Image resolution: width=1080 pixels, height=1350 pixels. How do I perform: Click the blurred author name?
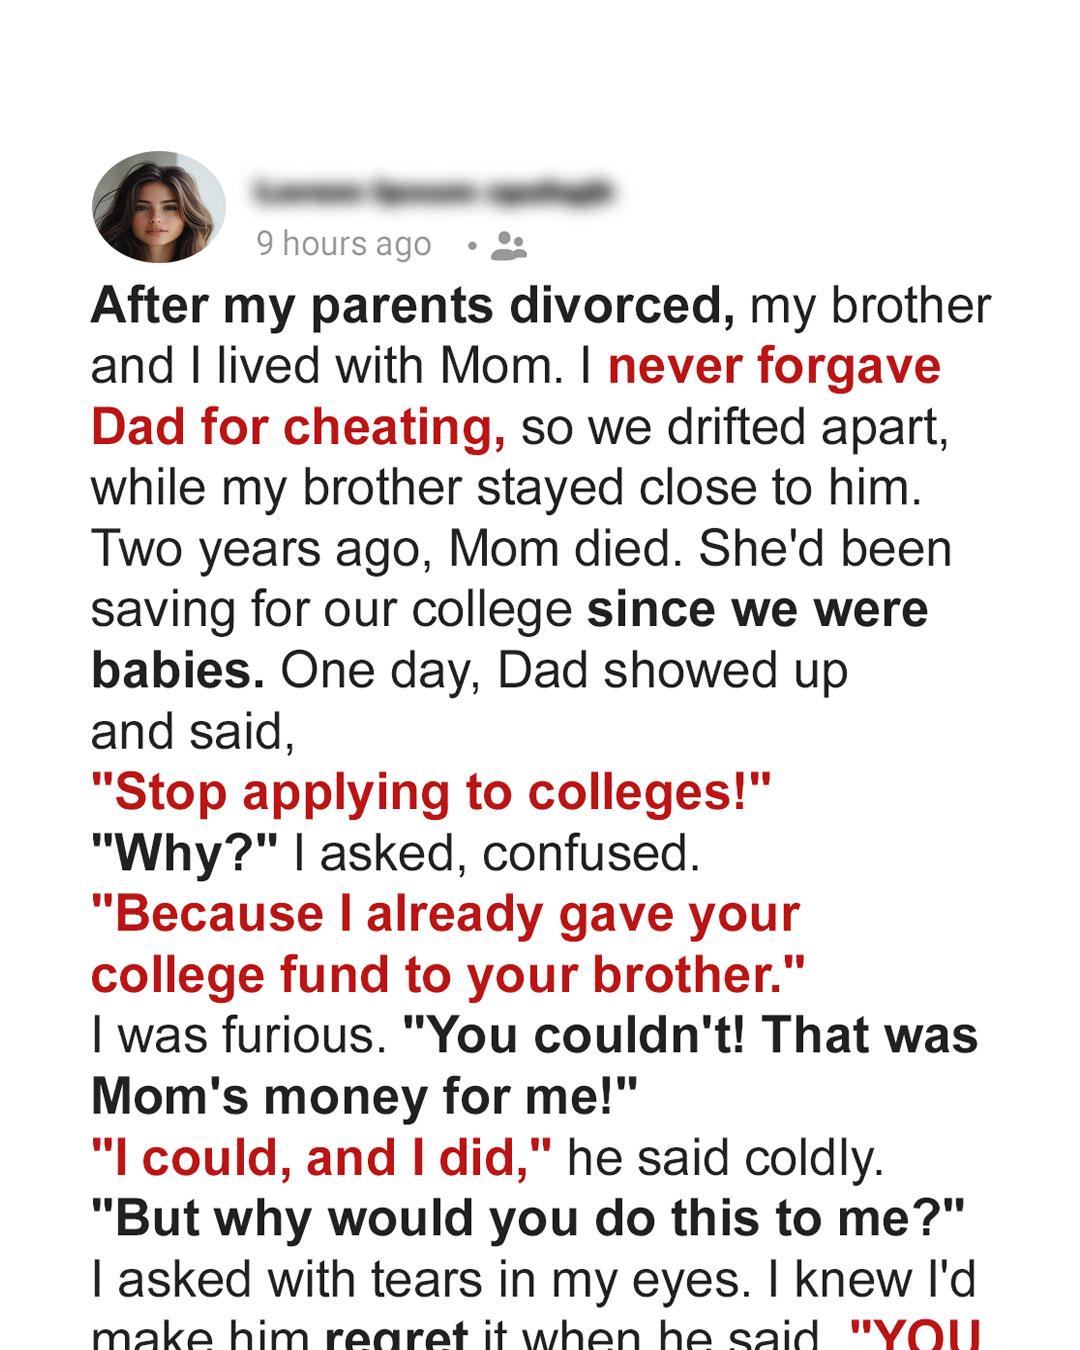click(x=432, y=191)
